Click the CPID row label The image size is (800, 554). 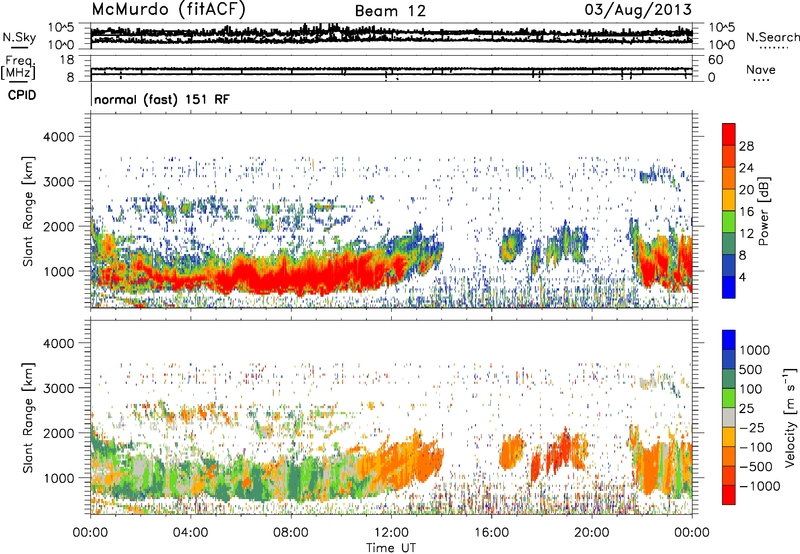22,95
